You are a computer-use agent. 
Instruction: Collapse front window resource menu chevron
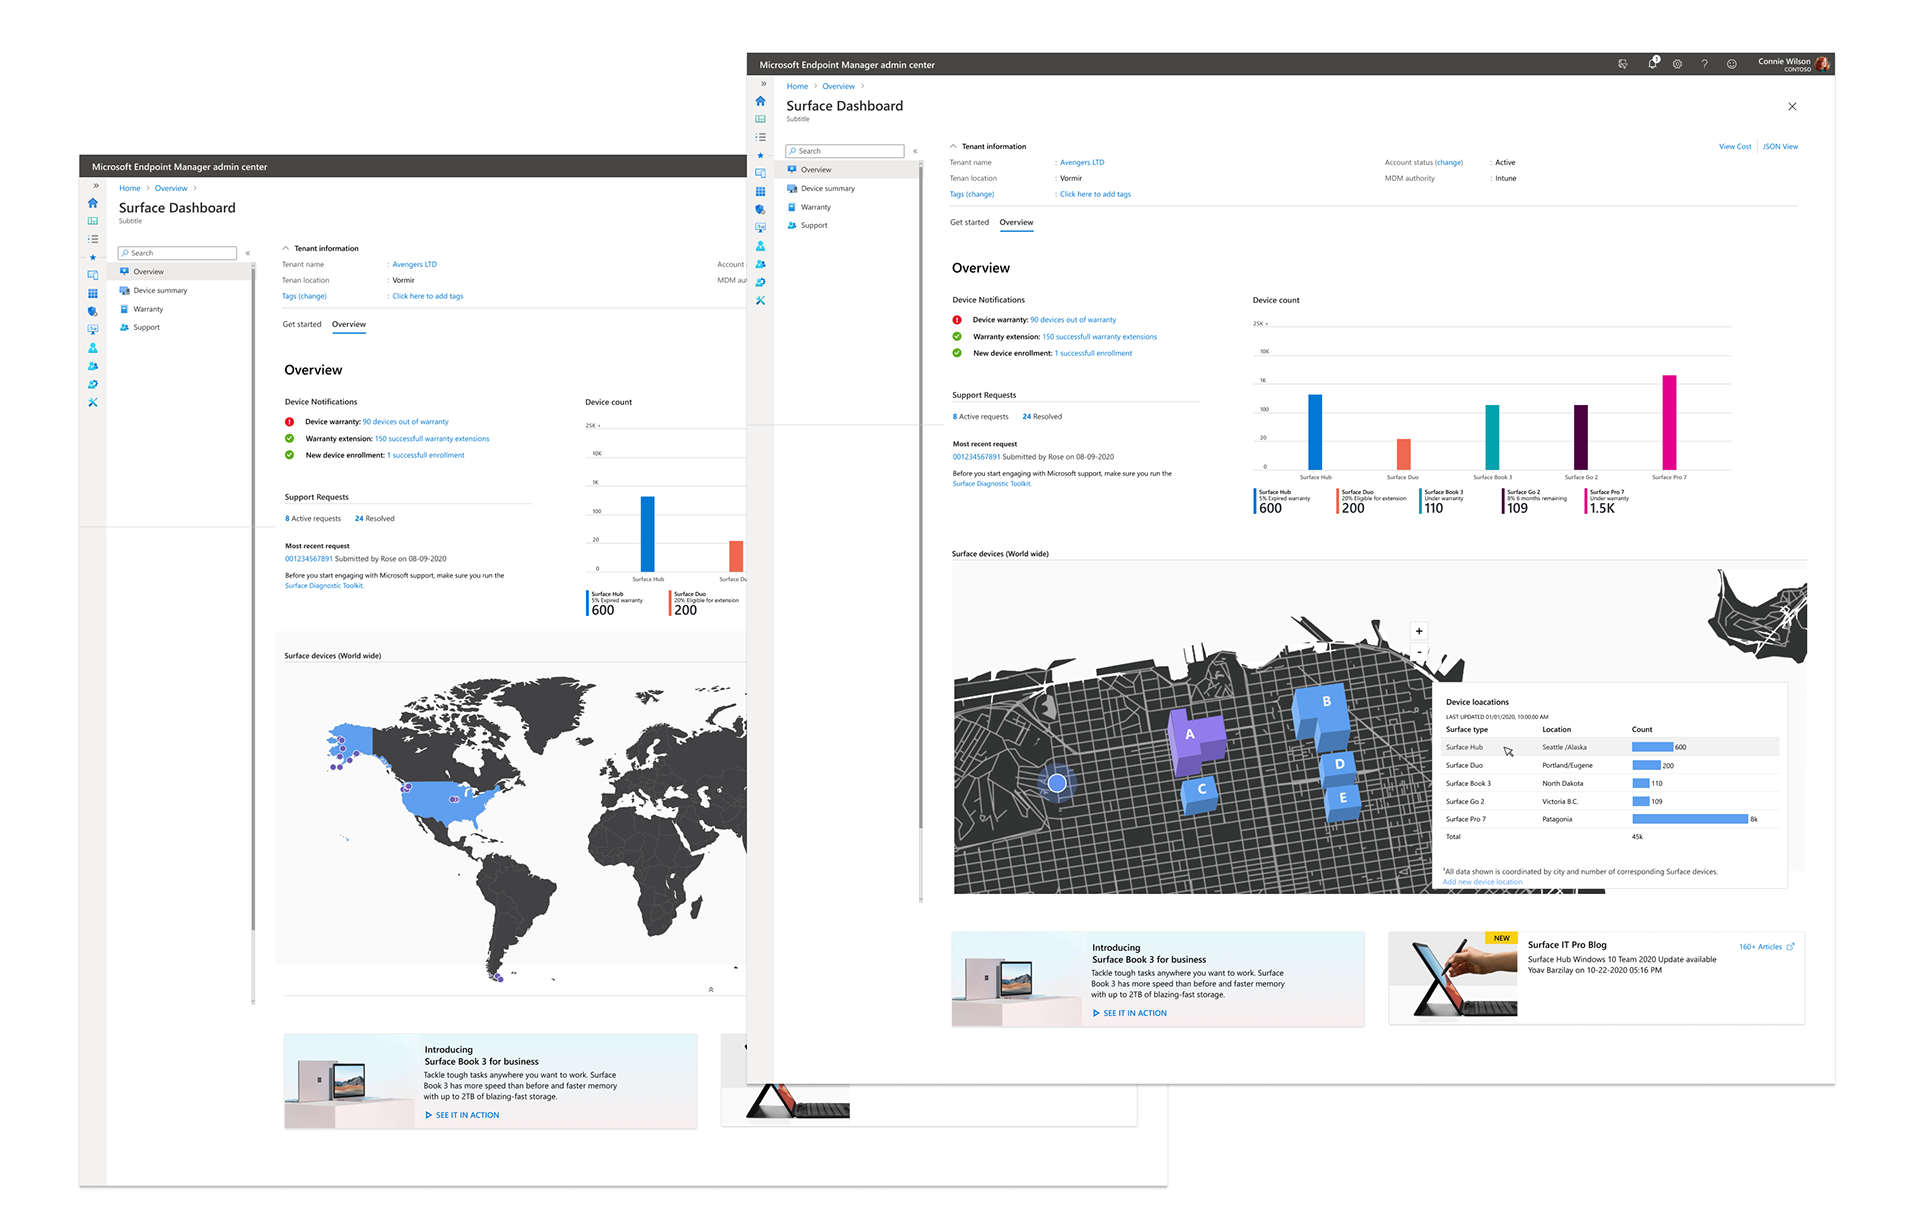[915, 151]
